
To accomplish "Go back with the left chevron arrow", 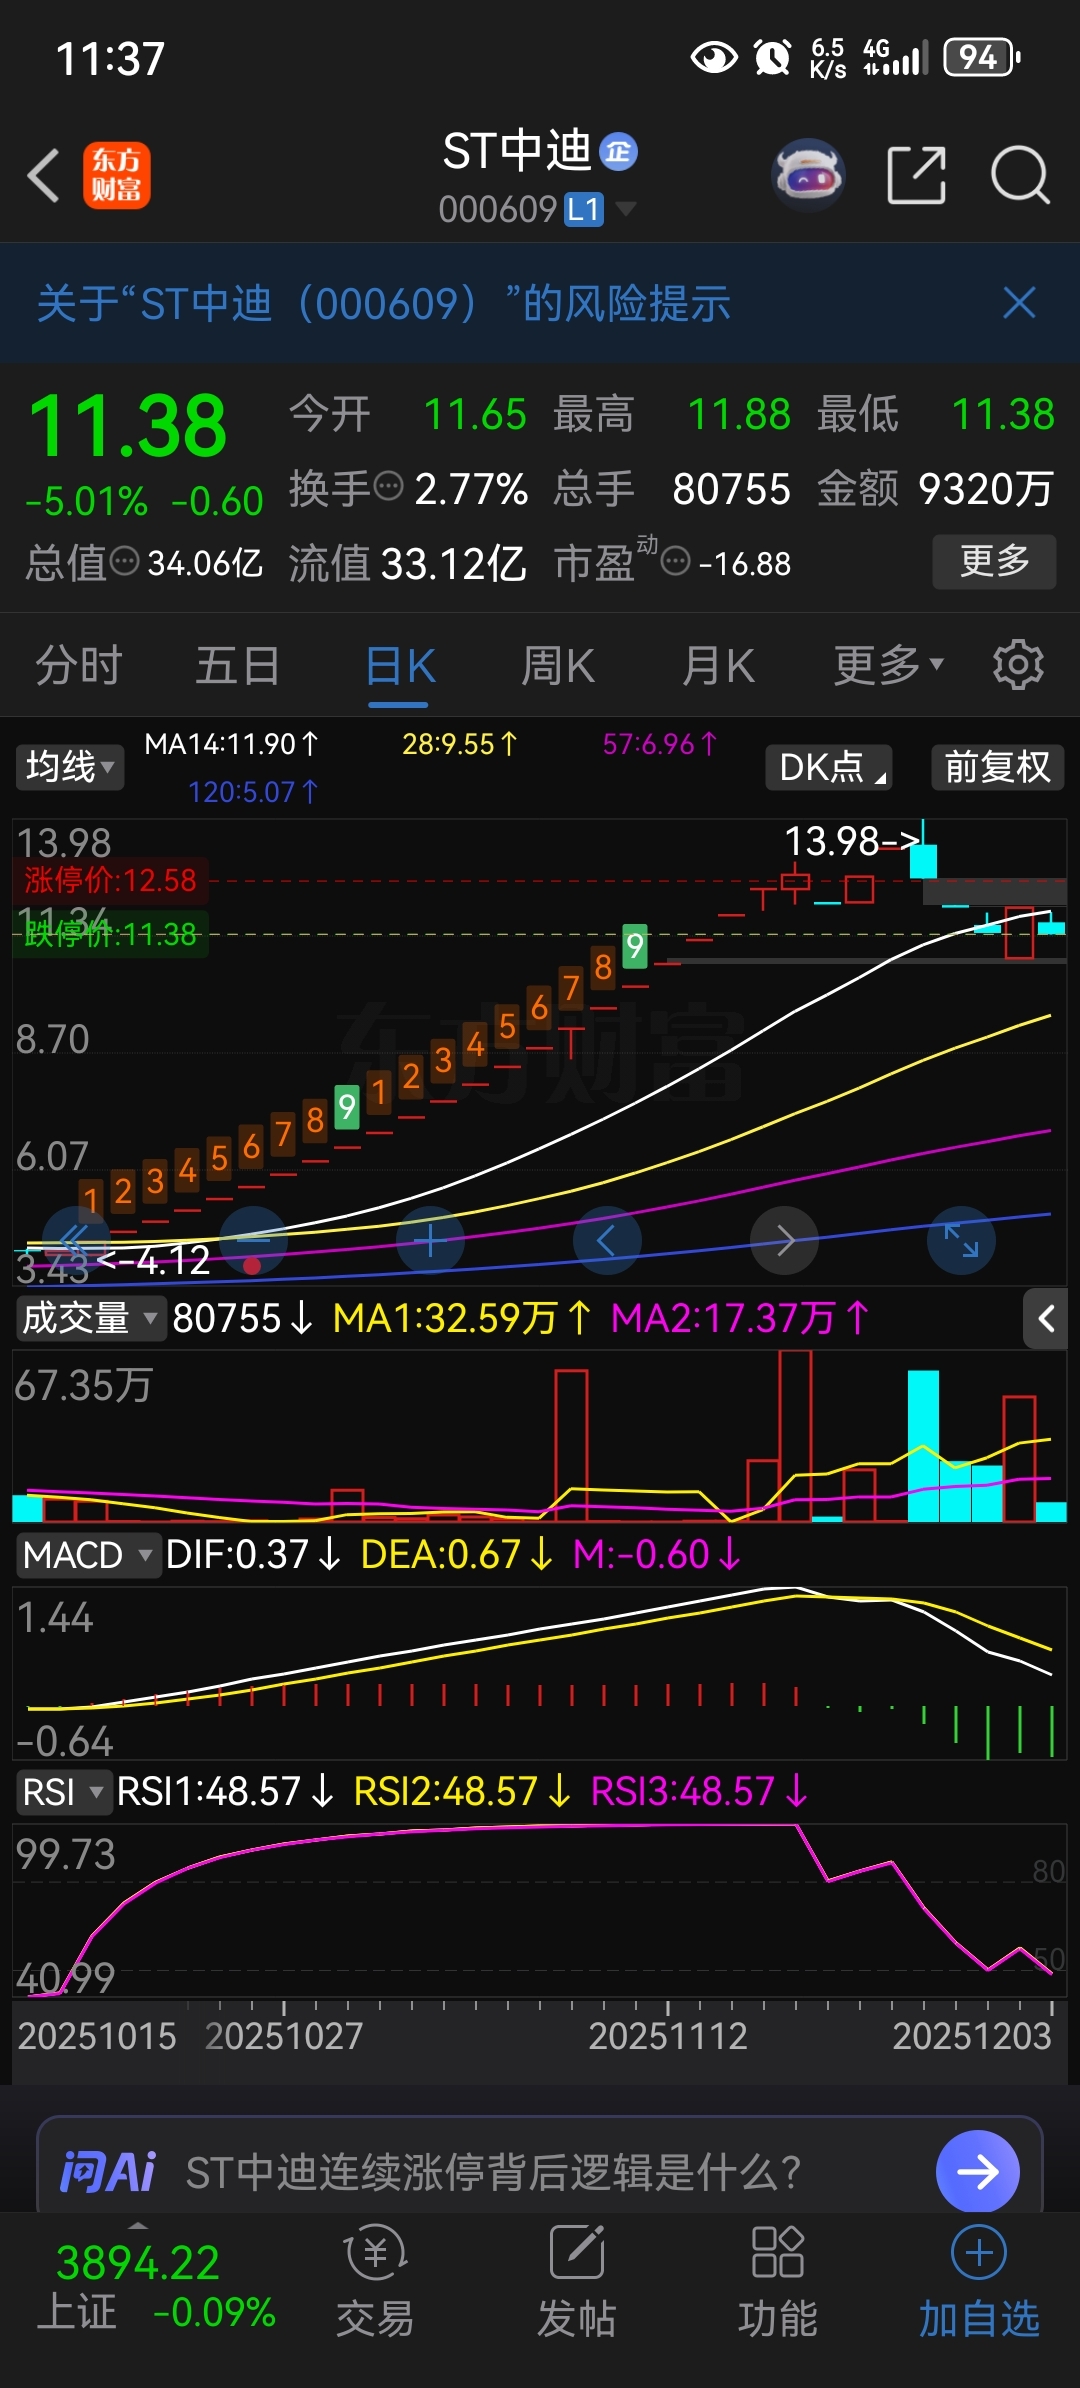I will tap(43, 176).
